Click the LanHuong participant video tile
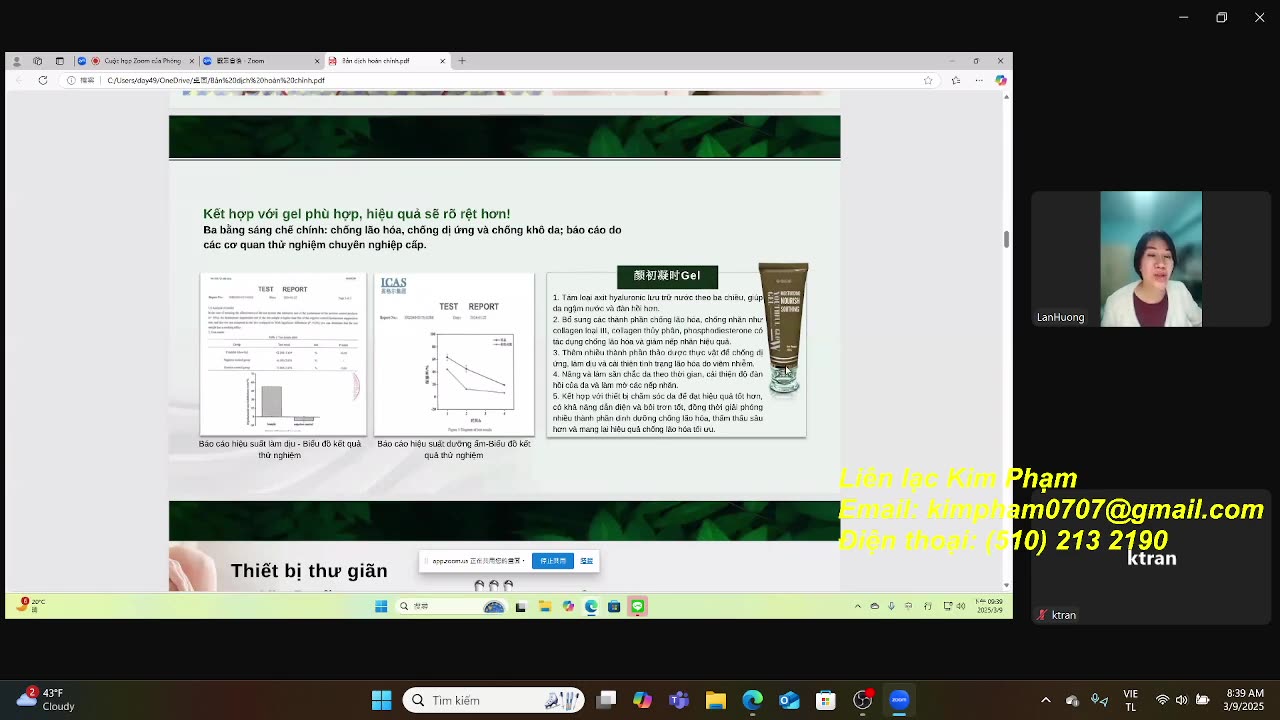Screen dimensions: 1280x720 pos(1151,259)
